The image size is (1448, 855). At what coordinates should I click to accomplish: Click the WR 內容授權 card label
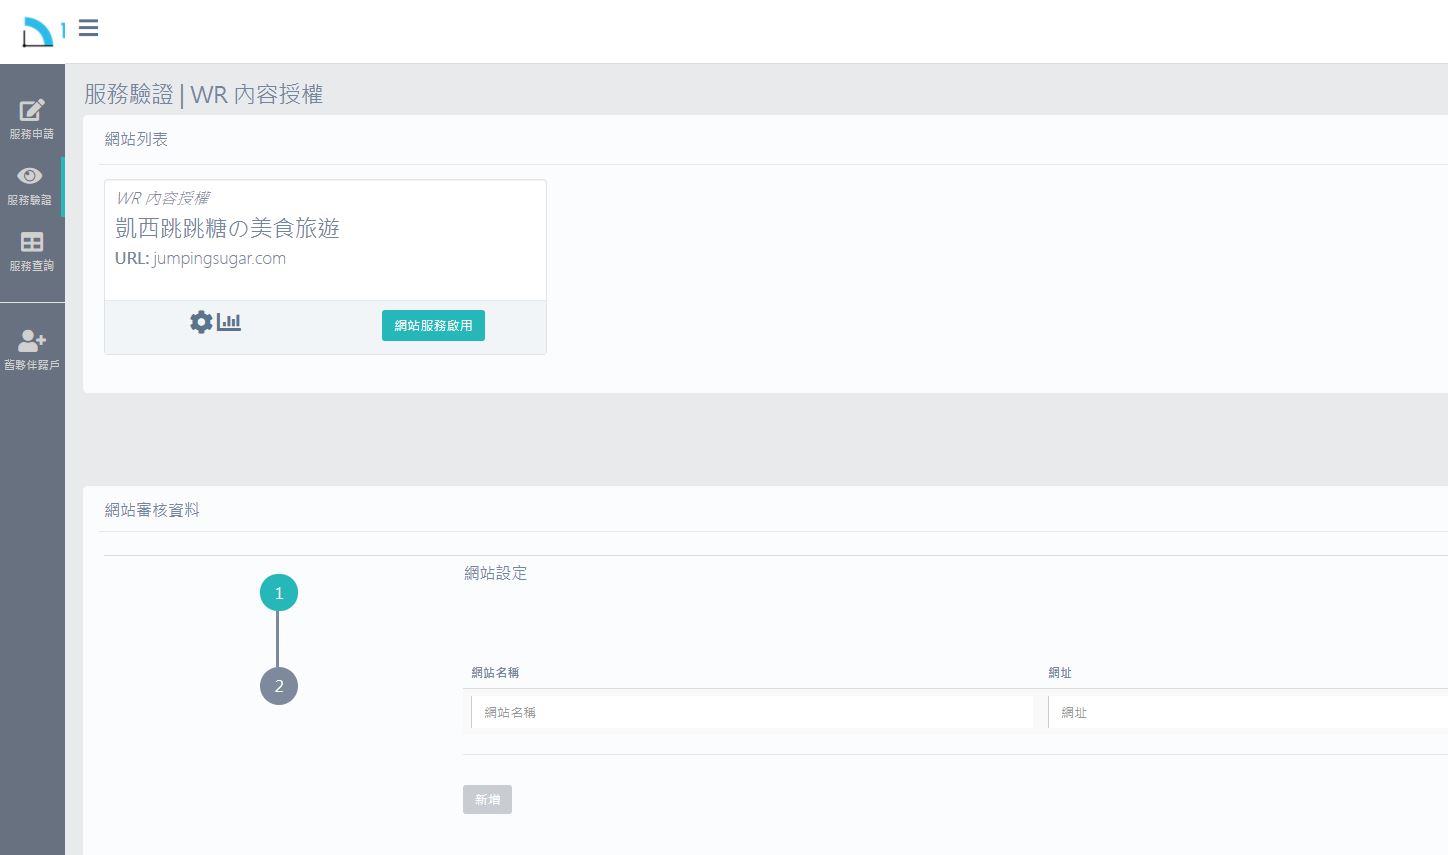(x=163, y=198)
